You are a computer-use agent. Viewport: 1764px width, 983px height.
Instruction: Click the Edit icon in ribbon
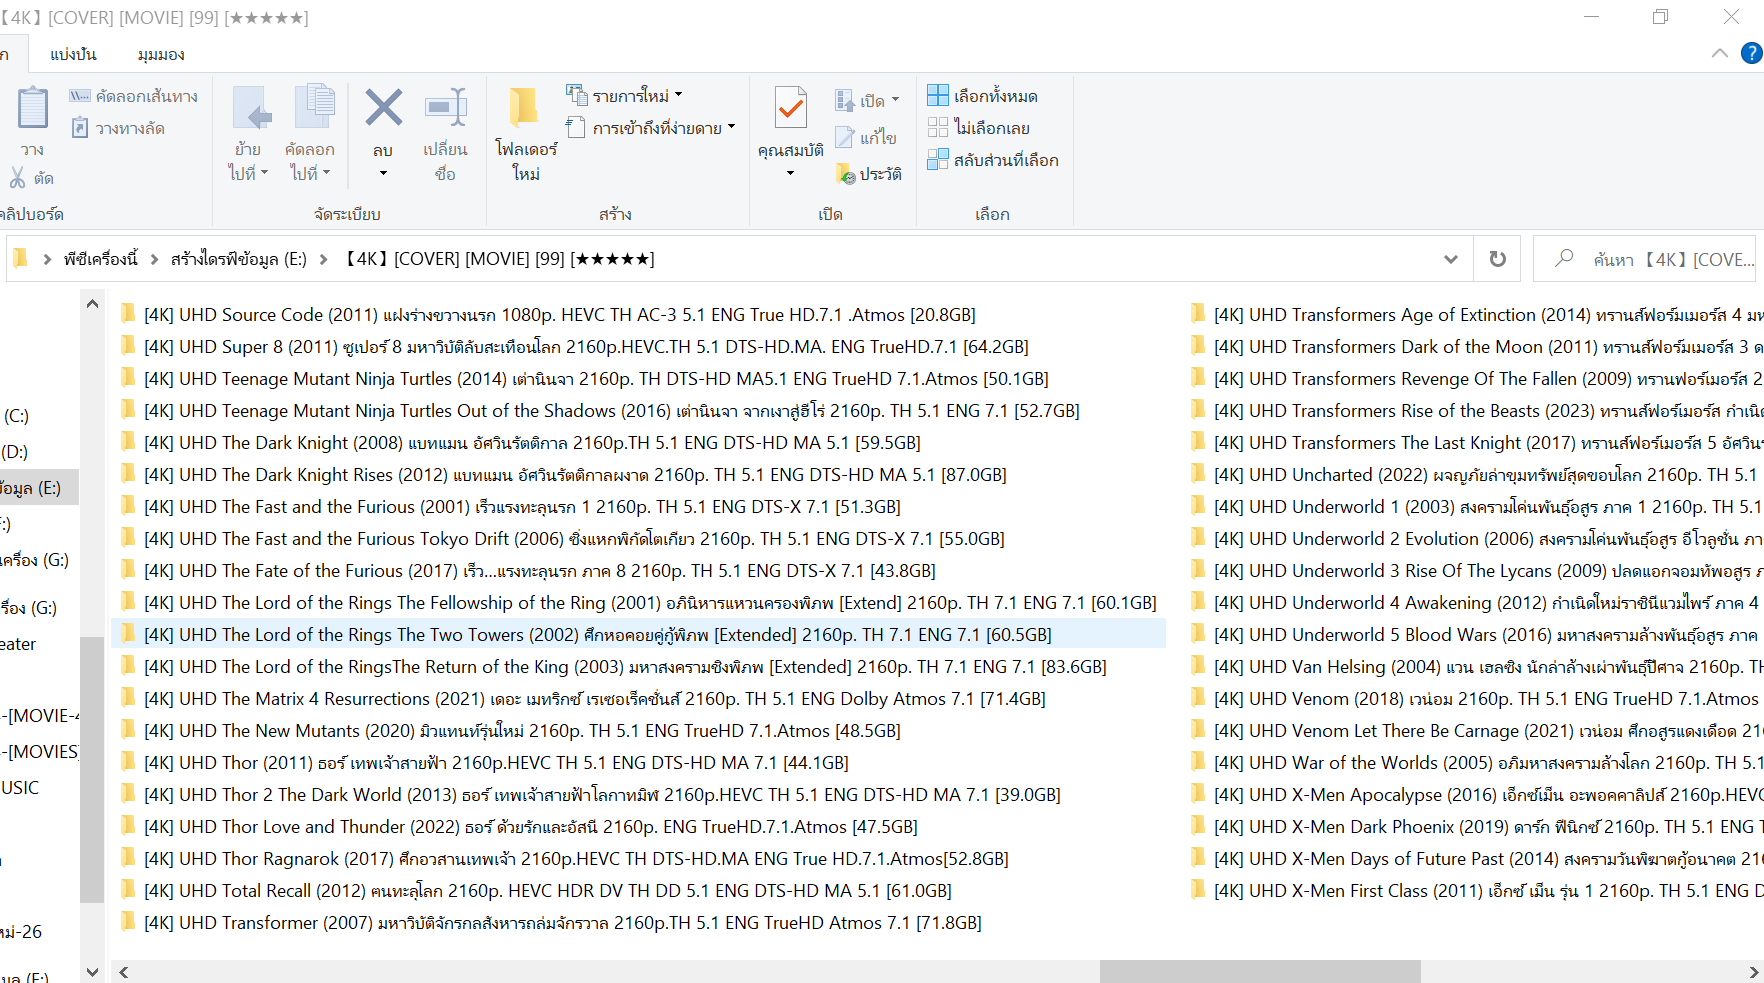click(845, 137)
